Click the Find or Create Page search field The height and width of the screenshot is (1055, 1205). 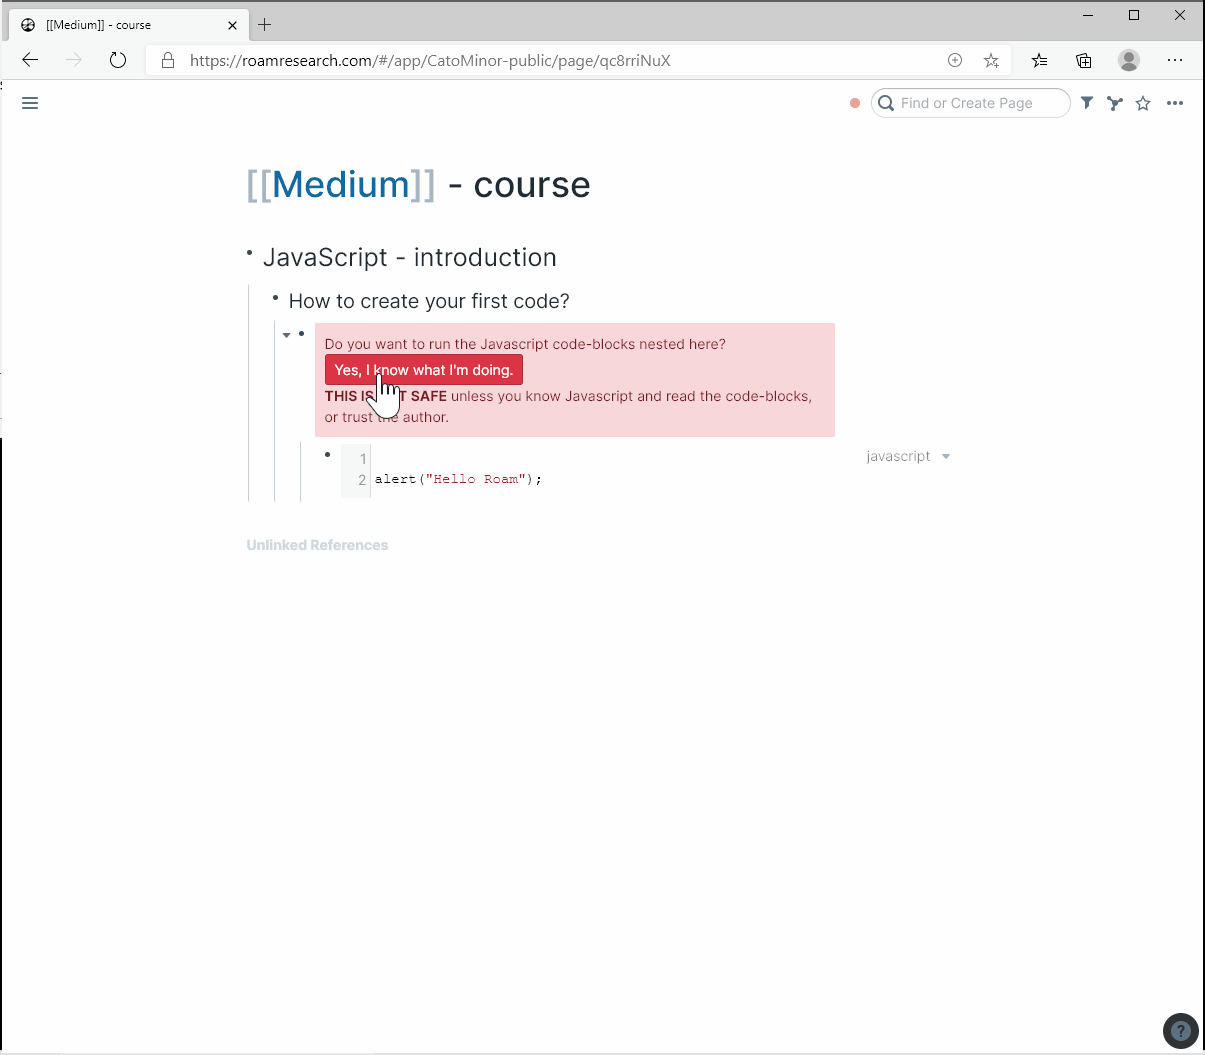point(970,103)
